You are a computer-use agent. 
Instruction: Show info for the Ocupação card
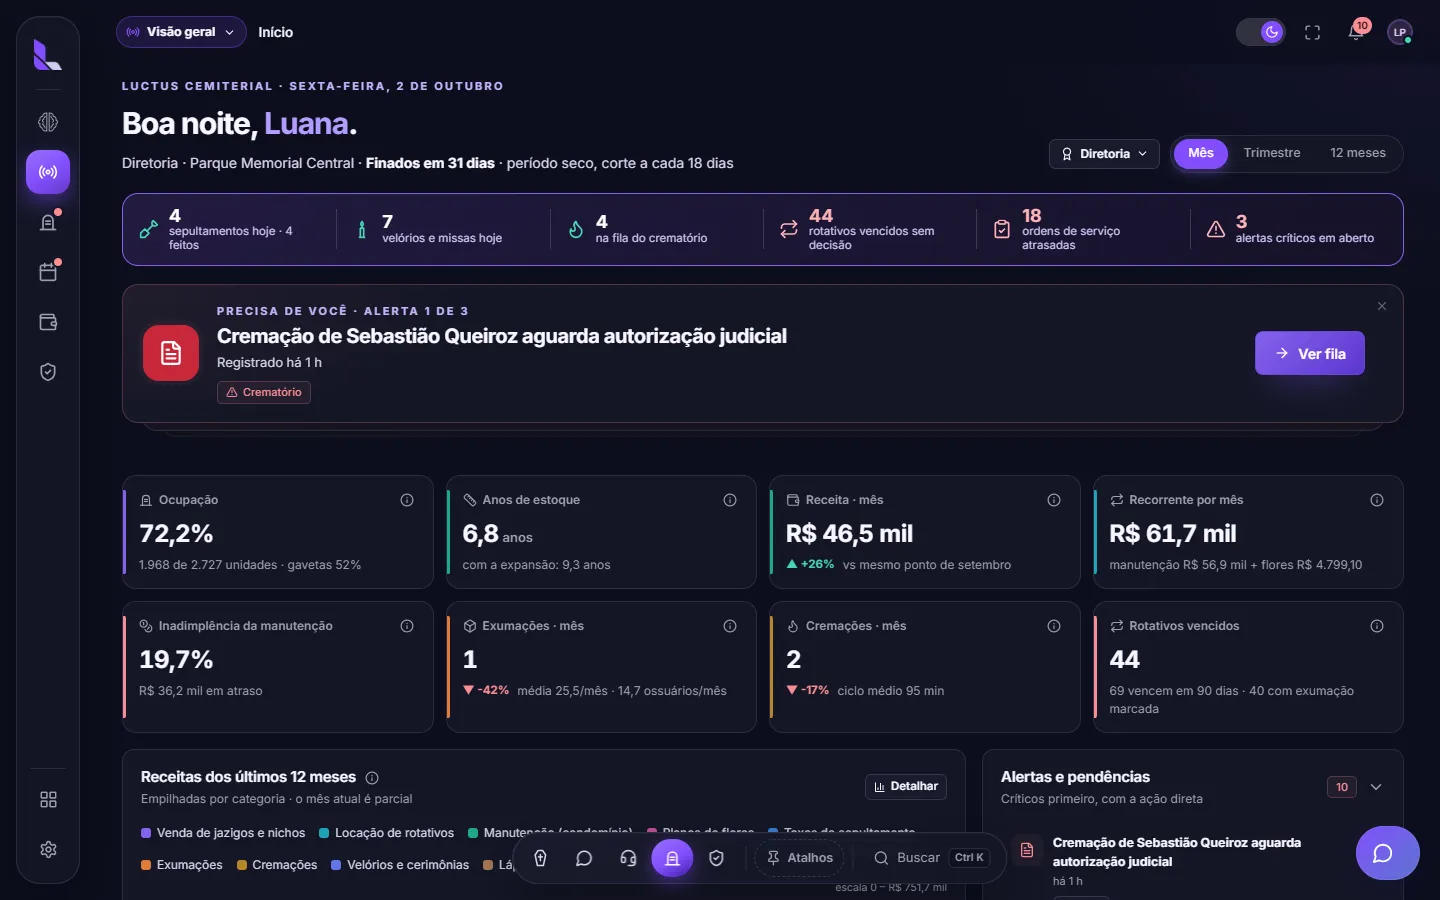pos(407,500)
